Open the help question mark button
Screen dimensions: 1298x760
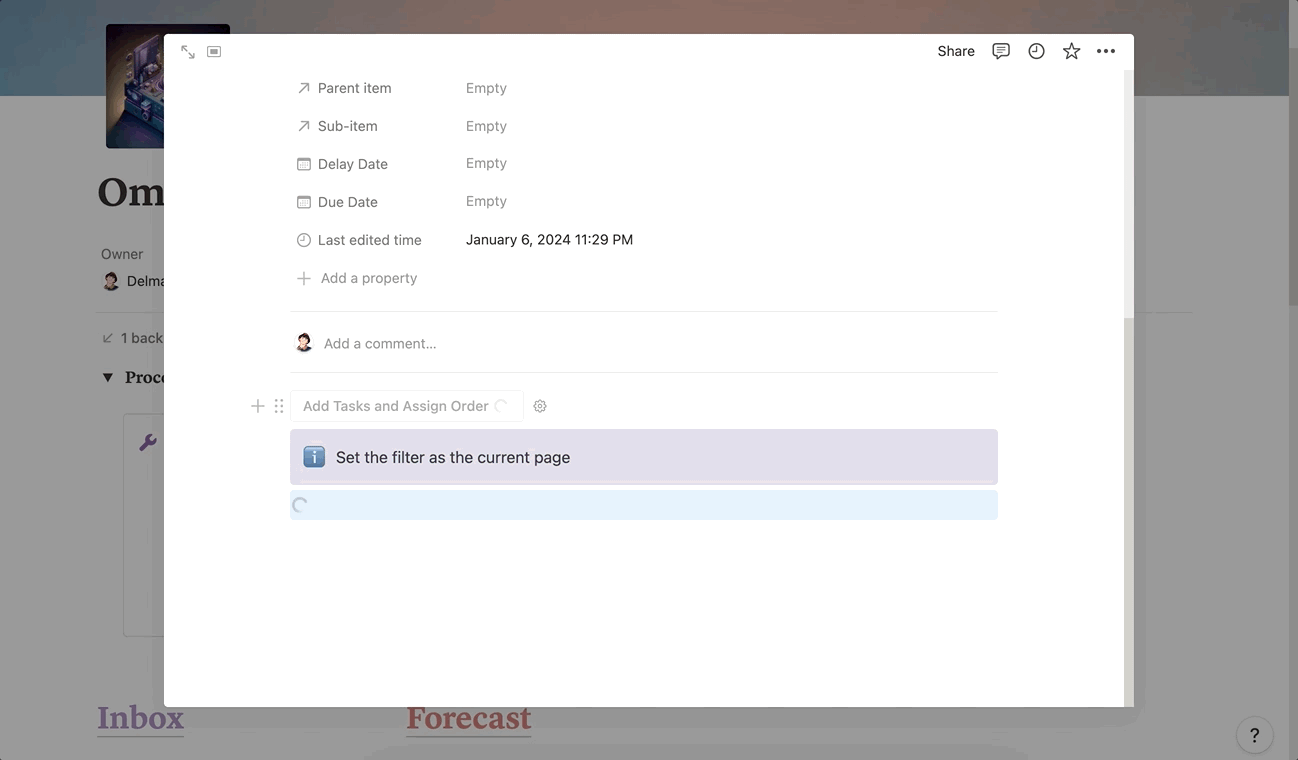tap(1255, 736)
